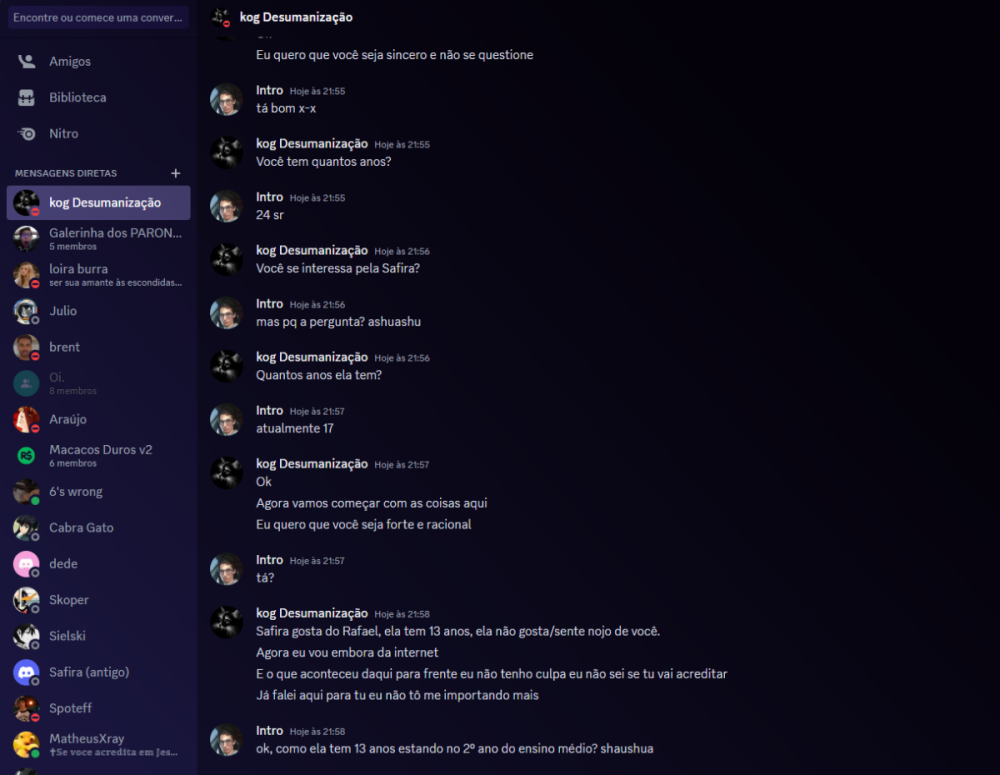Open MatheusXray direct message
This screenshot has width=1000, height=775.
98,744
